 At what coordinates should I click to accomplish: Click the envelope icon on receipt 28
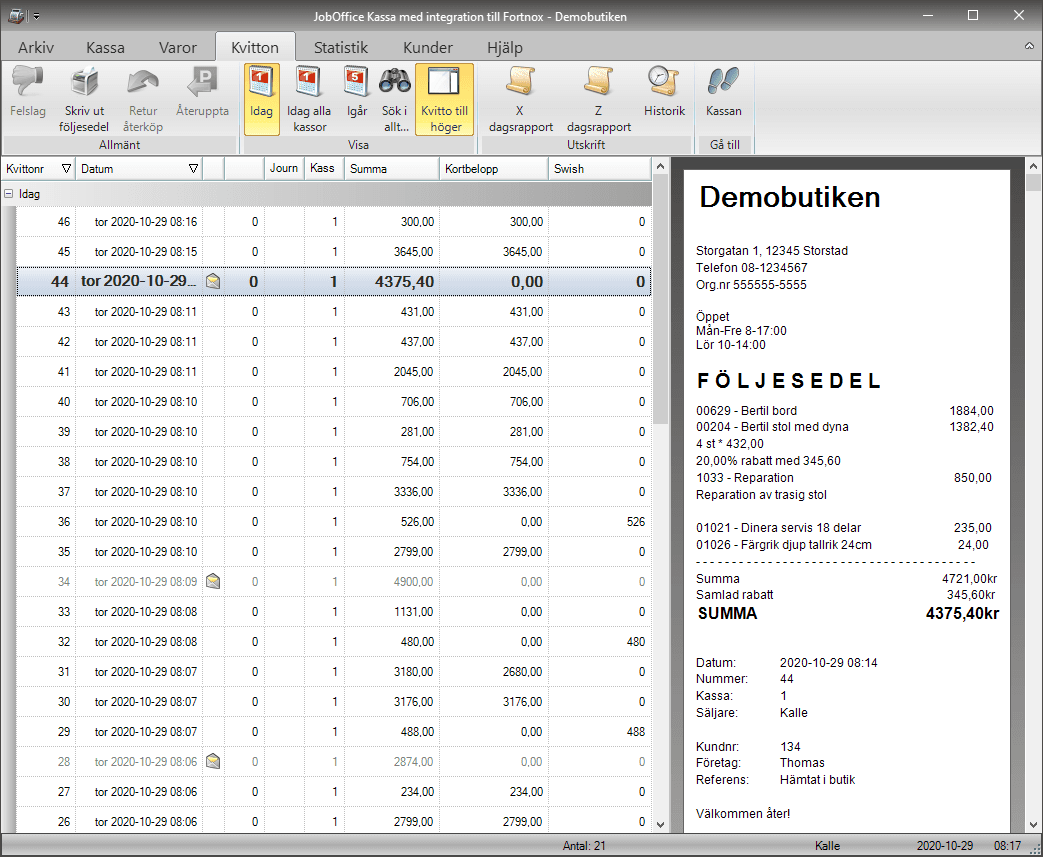tap(213, 761)
